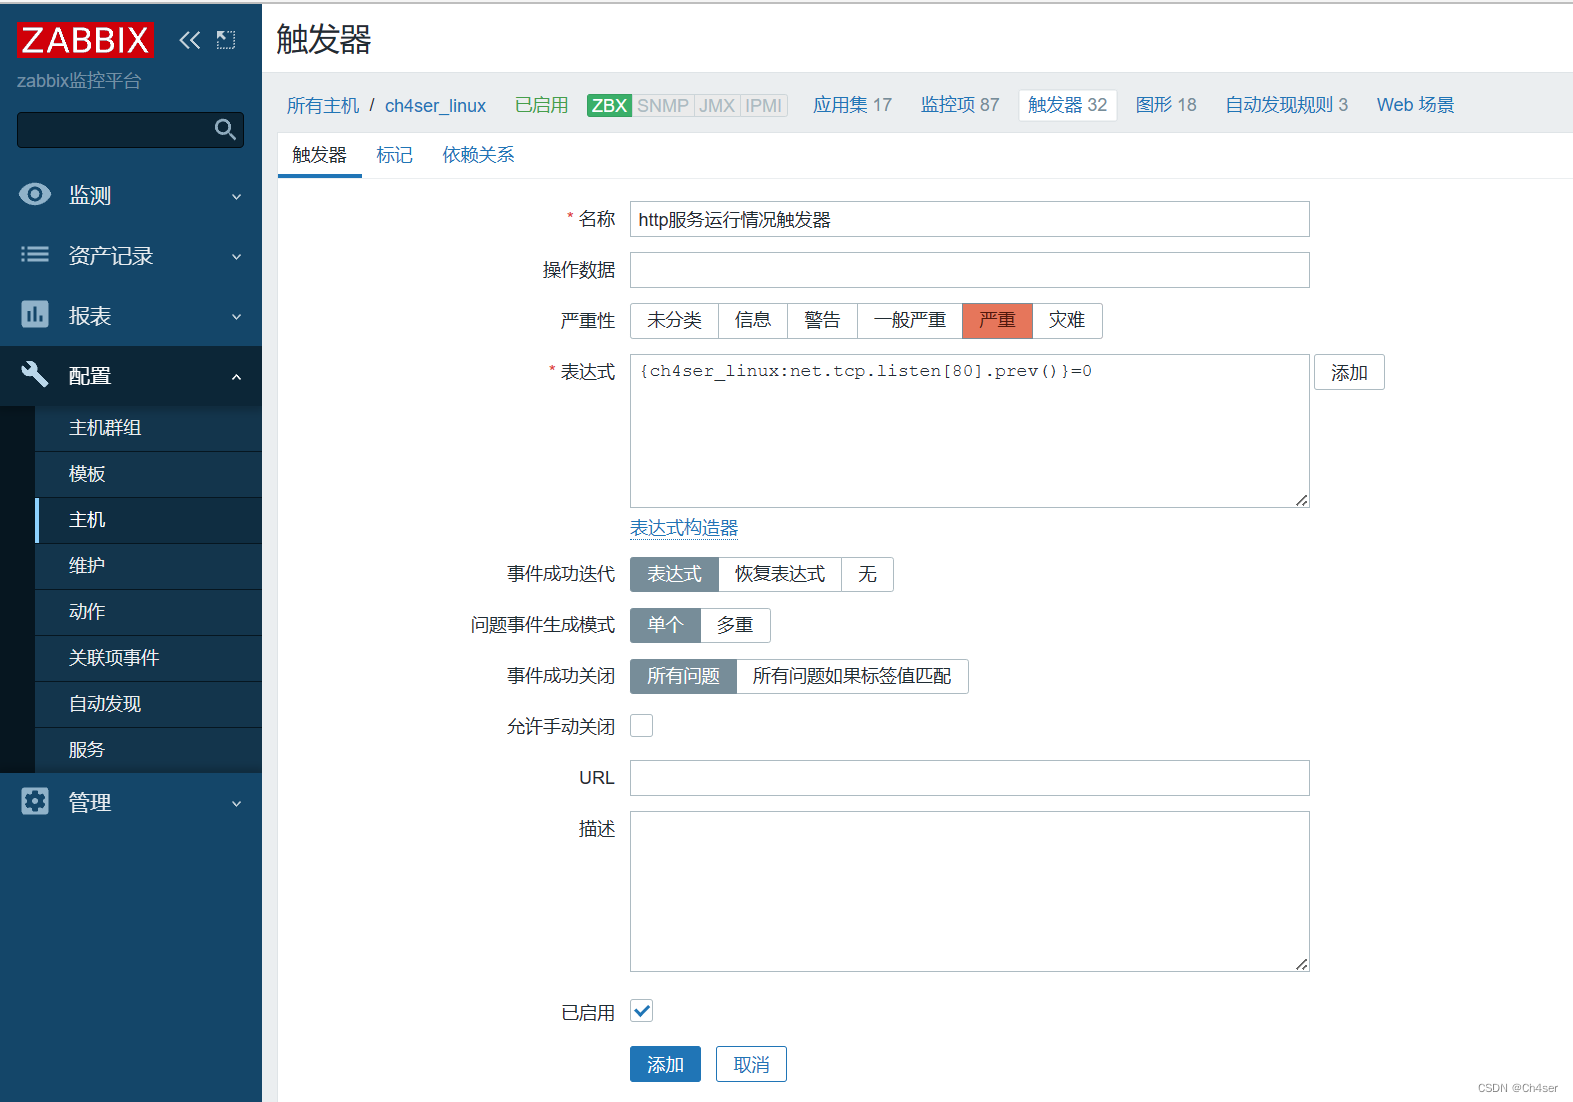Click the 名称 input field
The image size is (1573, 1102).
point(969,219)
